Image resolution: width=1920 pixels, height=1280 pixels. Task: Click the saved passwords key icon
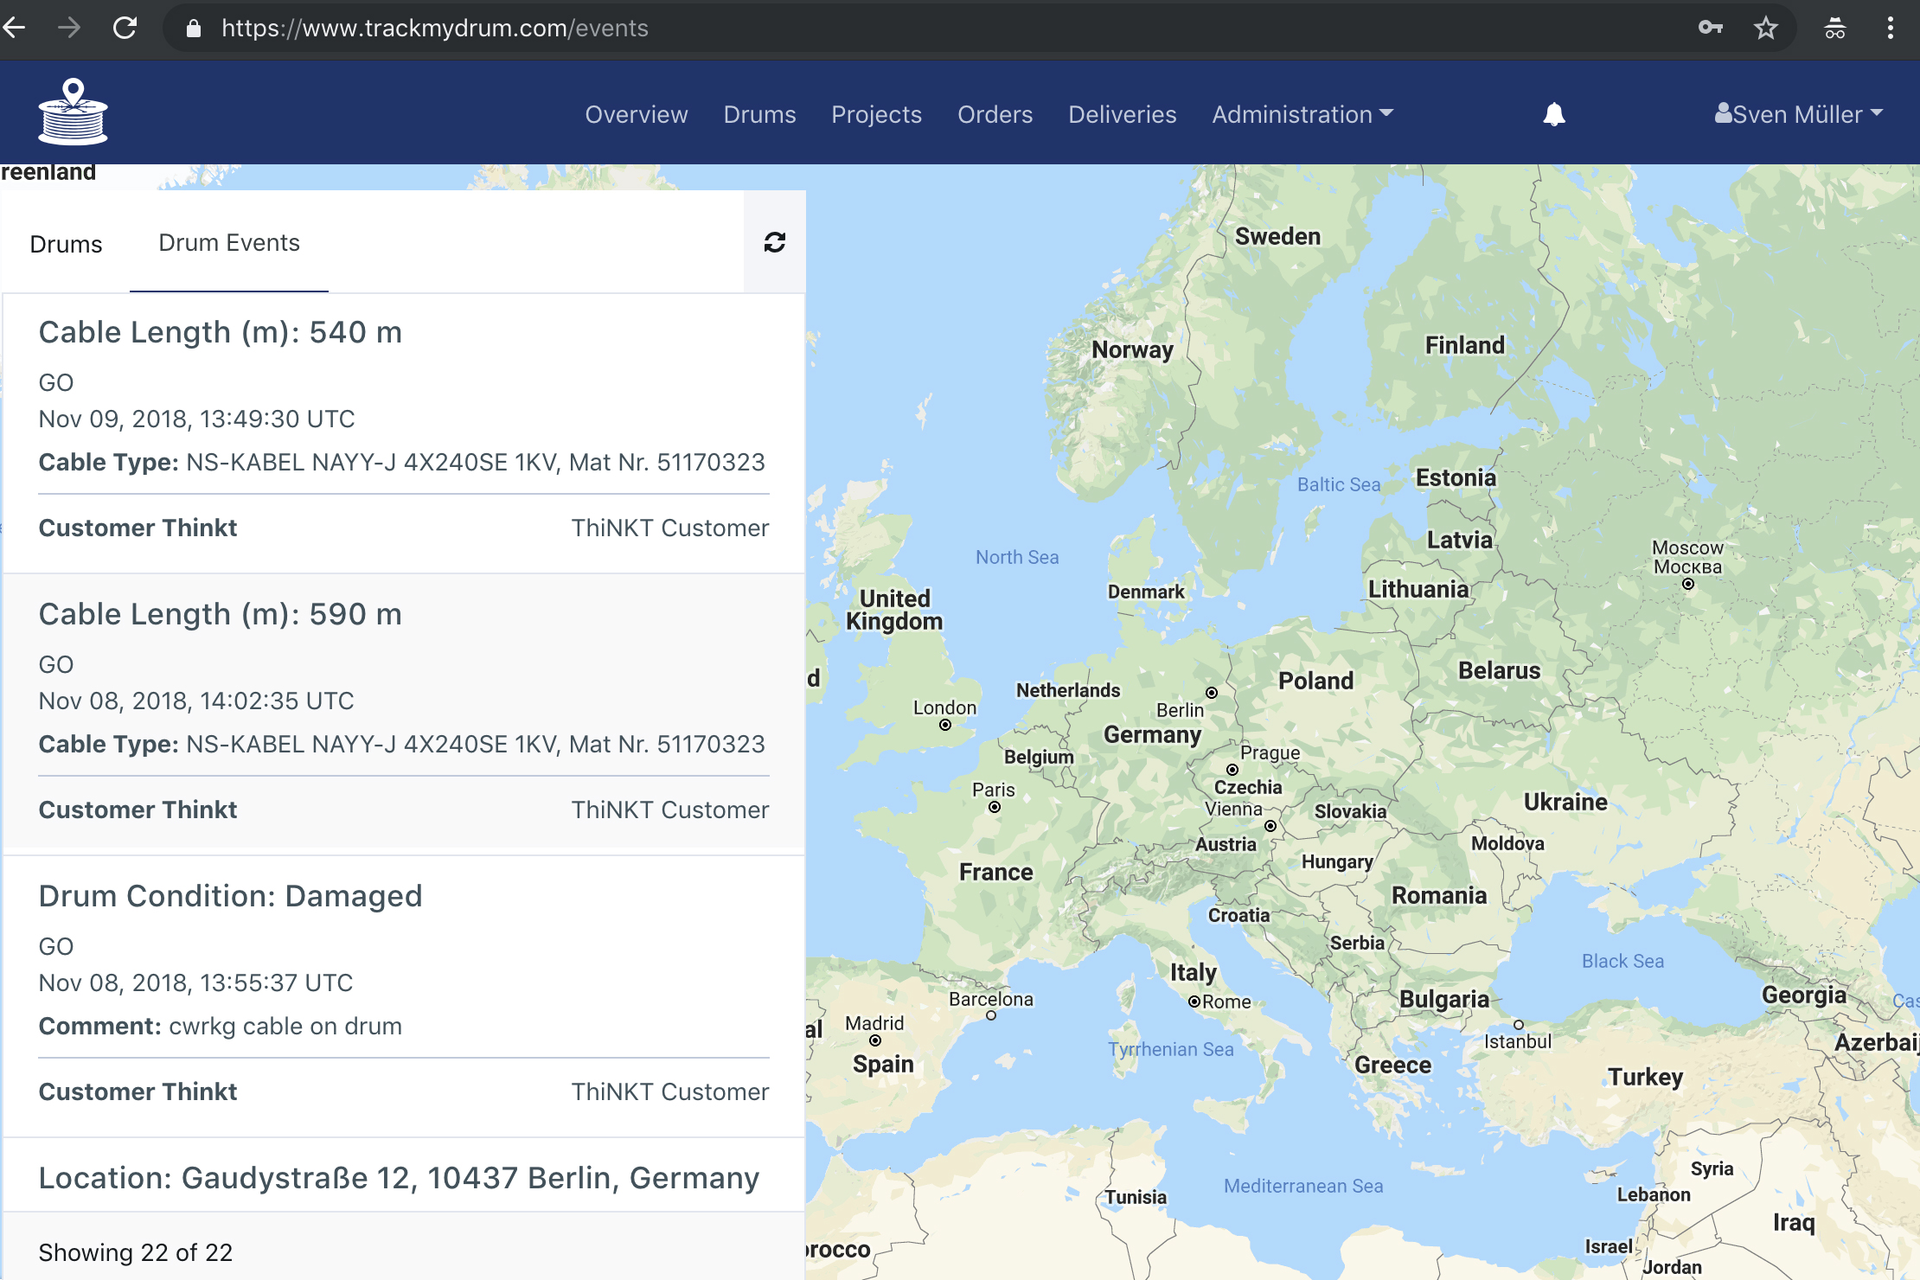[x=1710, y=28]
